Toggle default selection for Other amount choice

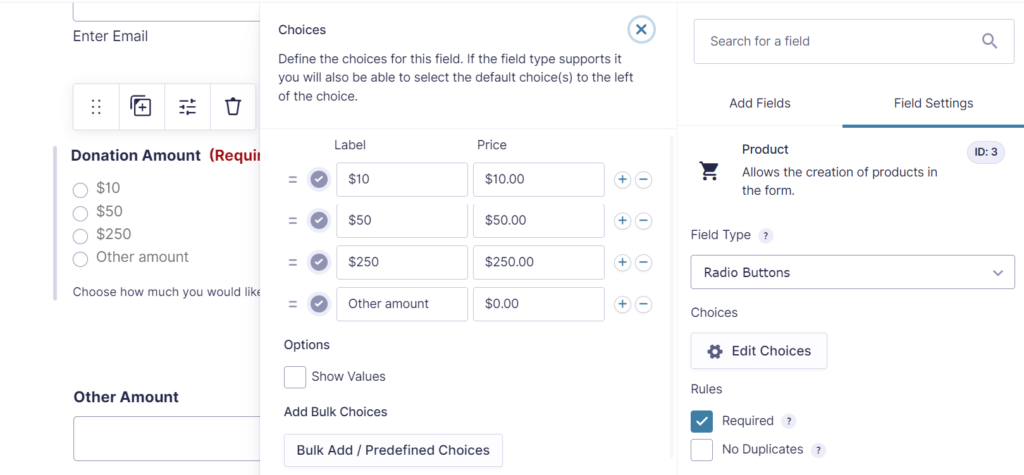[319, 304]
